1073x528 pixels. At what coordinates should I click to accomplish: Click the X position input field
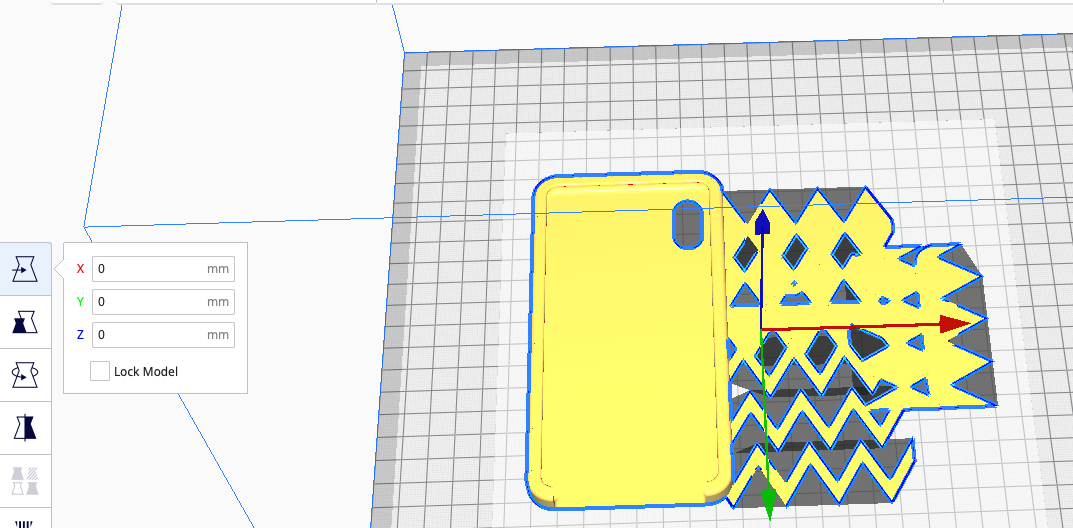pyautogui.click(x=164, y=269)
